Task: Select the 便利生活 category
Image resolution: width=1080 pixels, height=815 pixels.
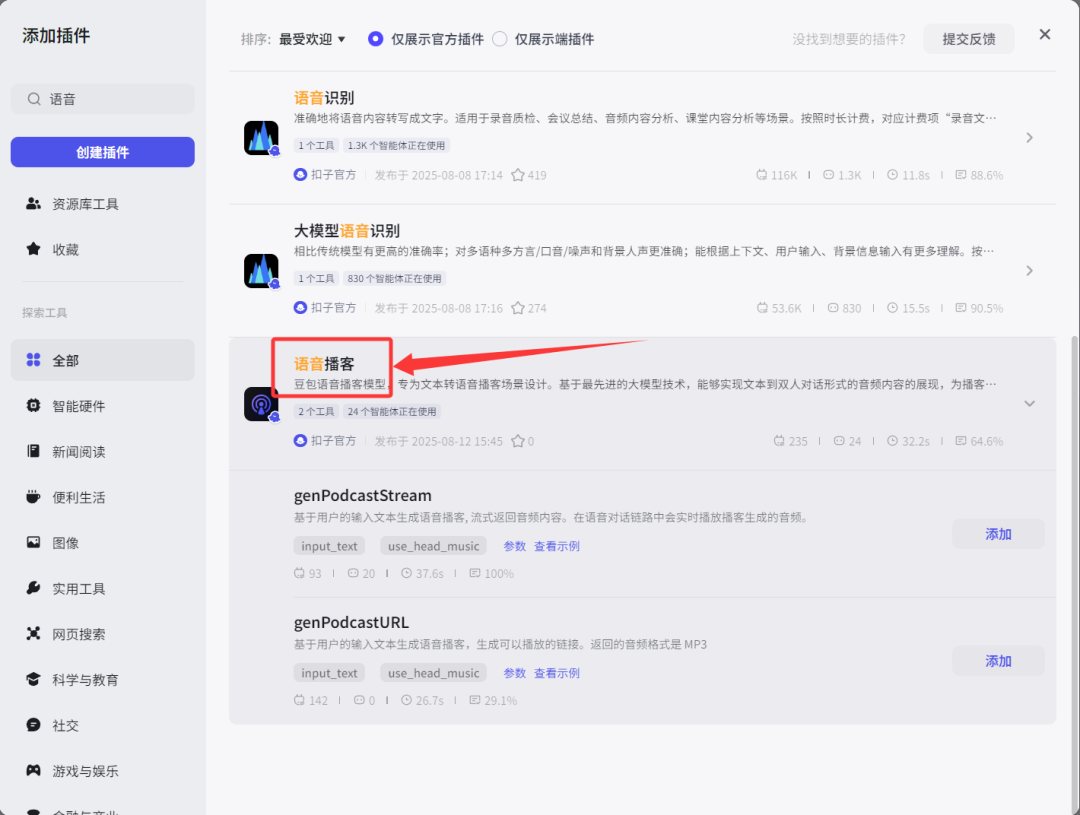Action: coord(103,497)
